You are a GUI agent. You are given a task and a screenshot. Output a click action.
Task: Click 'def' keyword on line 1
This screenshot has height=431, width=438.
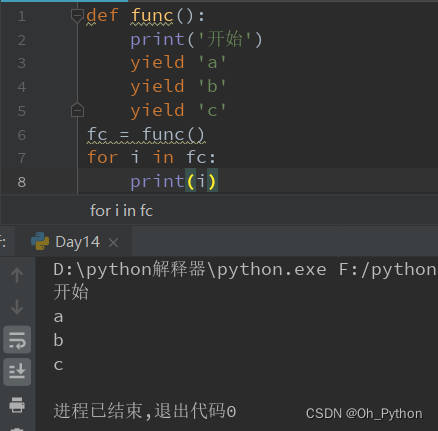click(102, 16)
